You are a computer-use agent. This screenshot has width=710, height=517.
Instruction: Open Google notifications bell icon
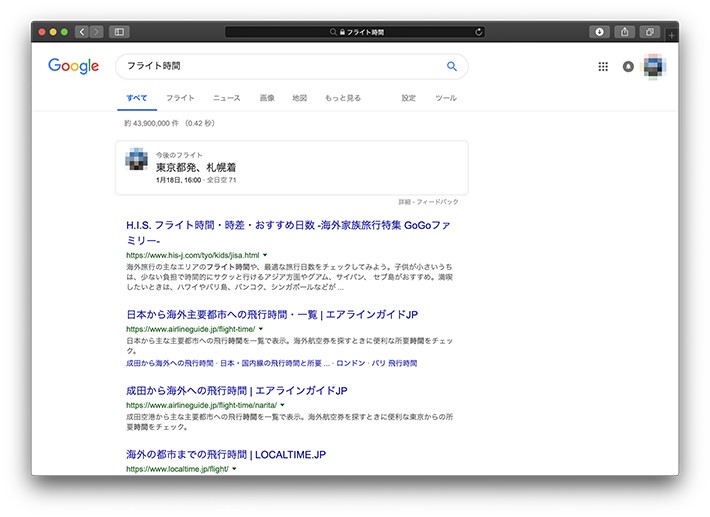click(628, 67)
